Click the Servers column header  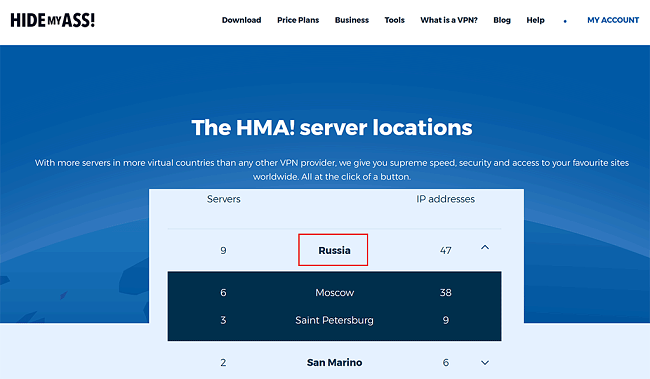click(223, 199)
